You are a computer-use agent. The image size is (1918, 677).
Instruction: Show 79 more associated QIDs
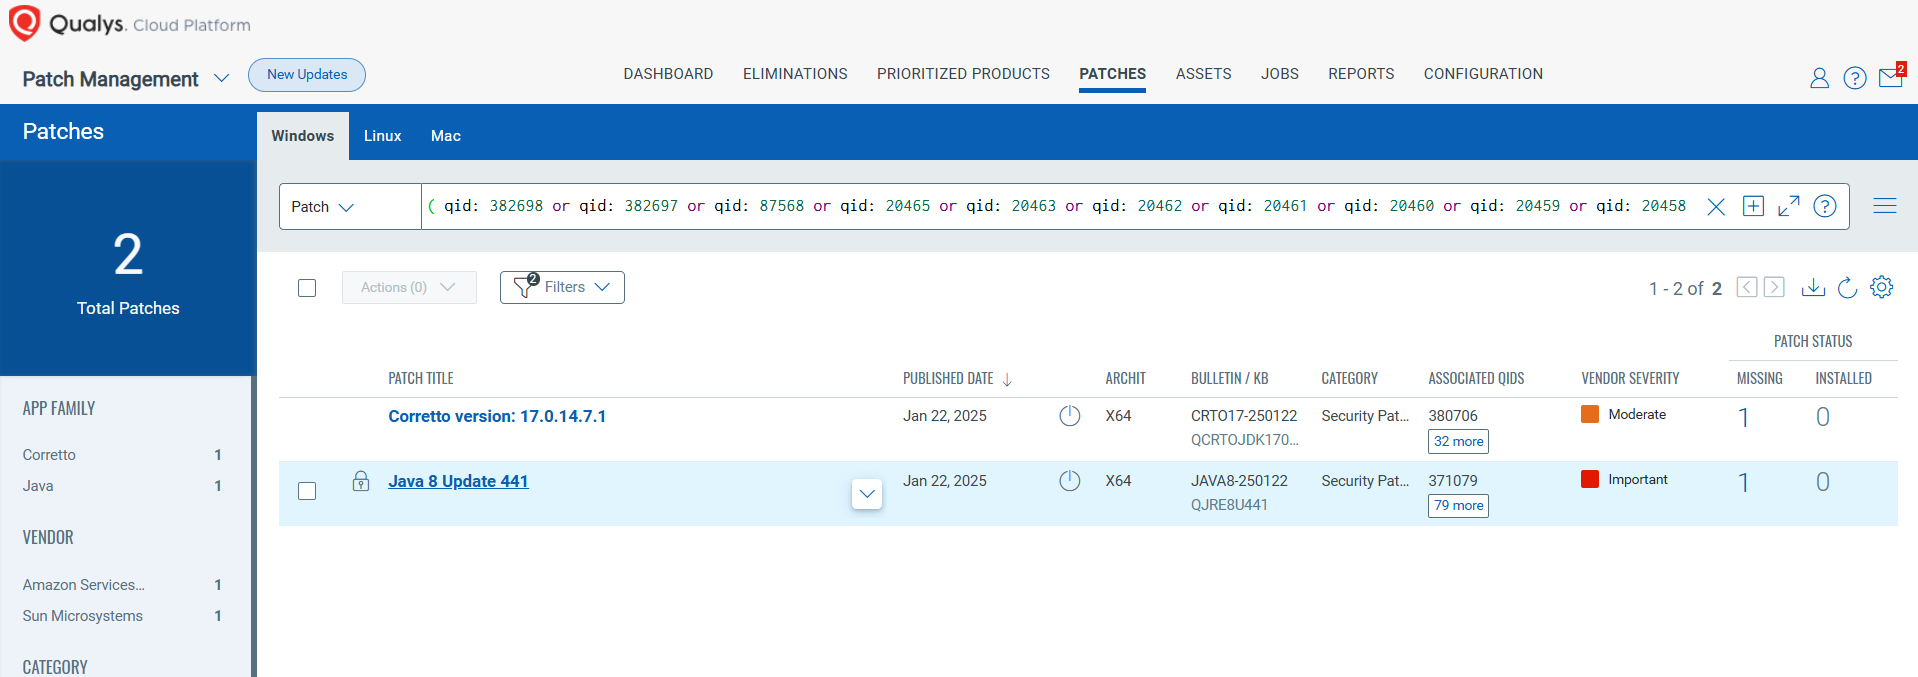(x=1458, y=506)
